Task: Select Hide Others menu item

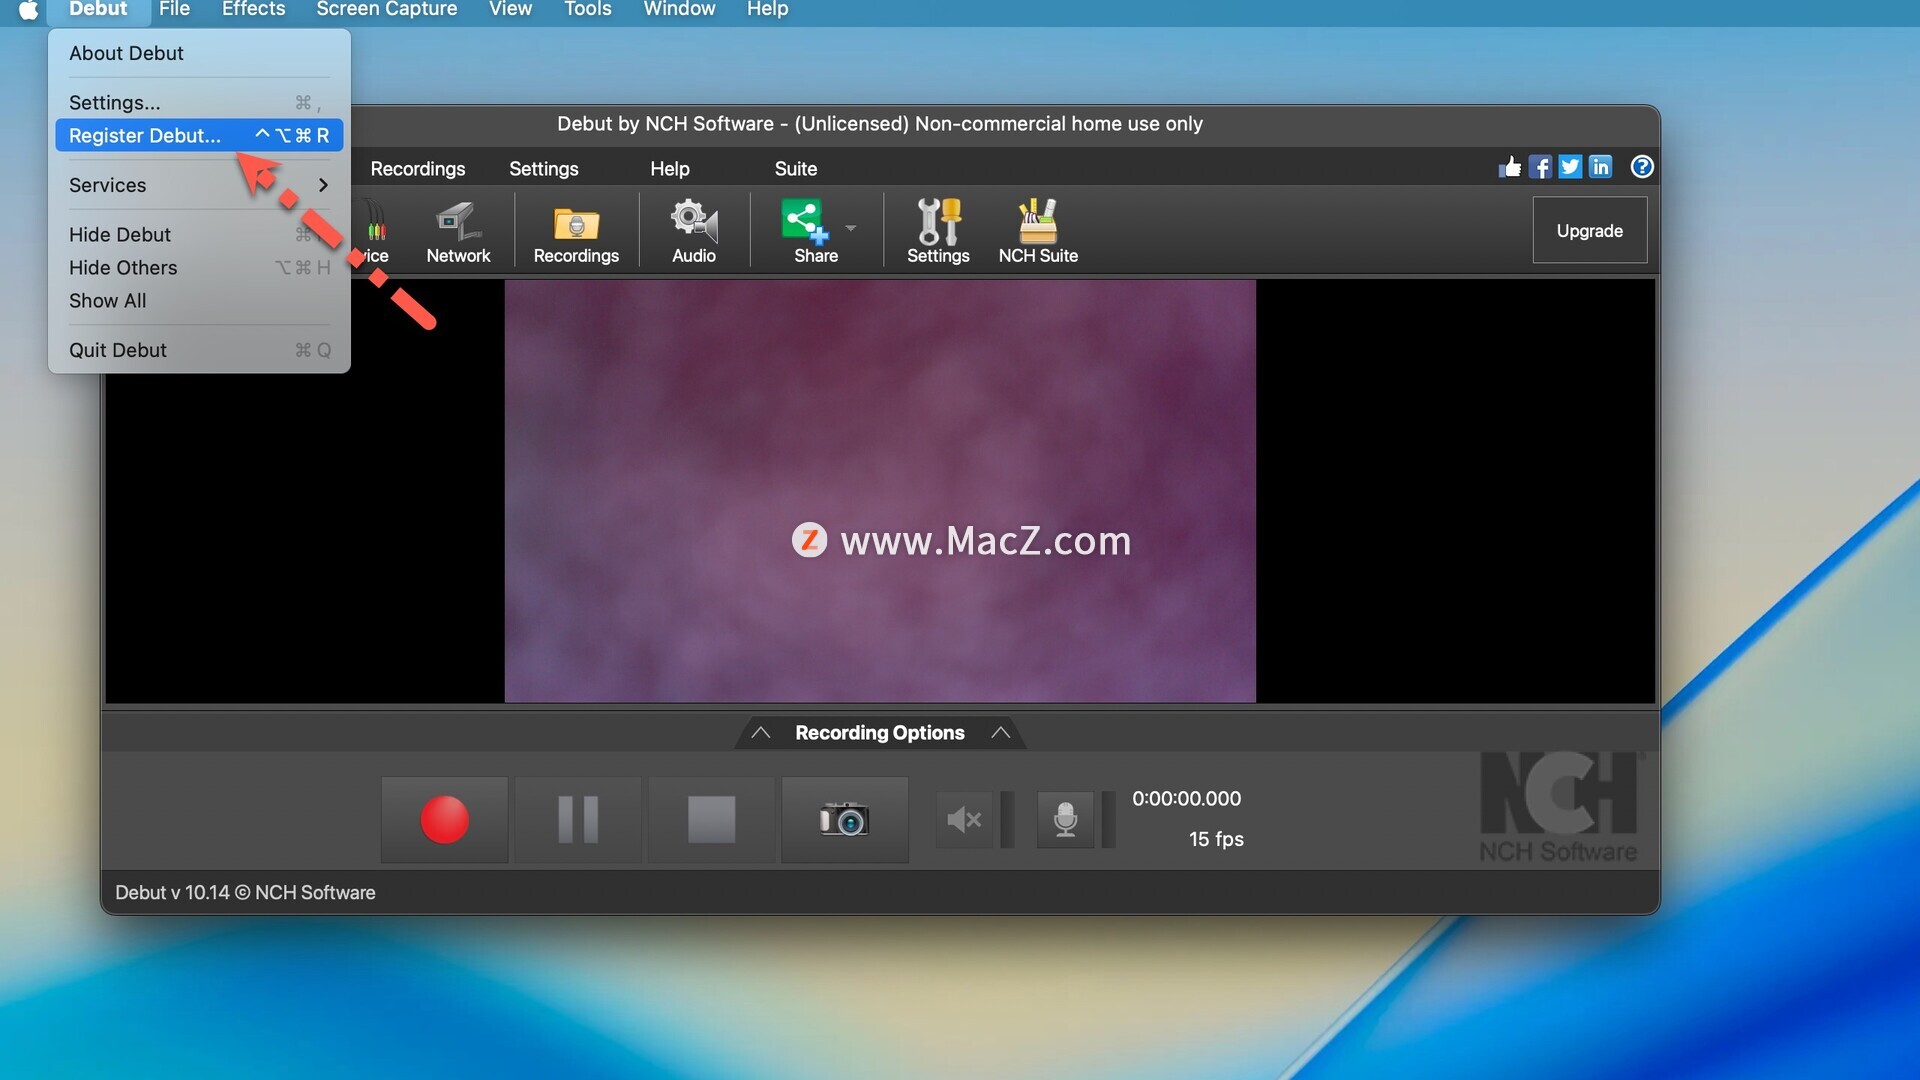Action: point(199,268)
